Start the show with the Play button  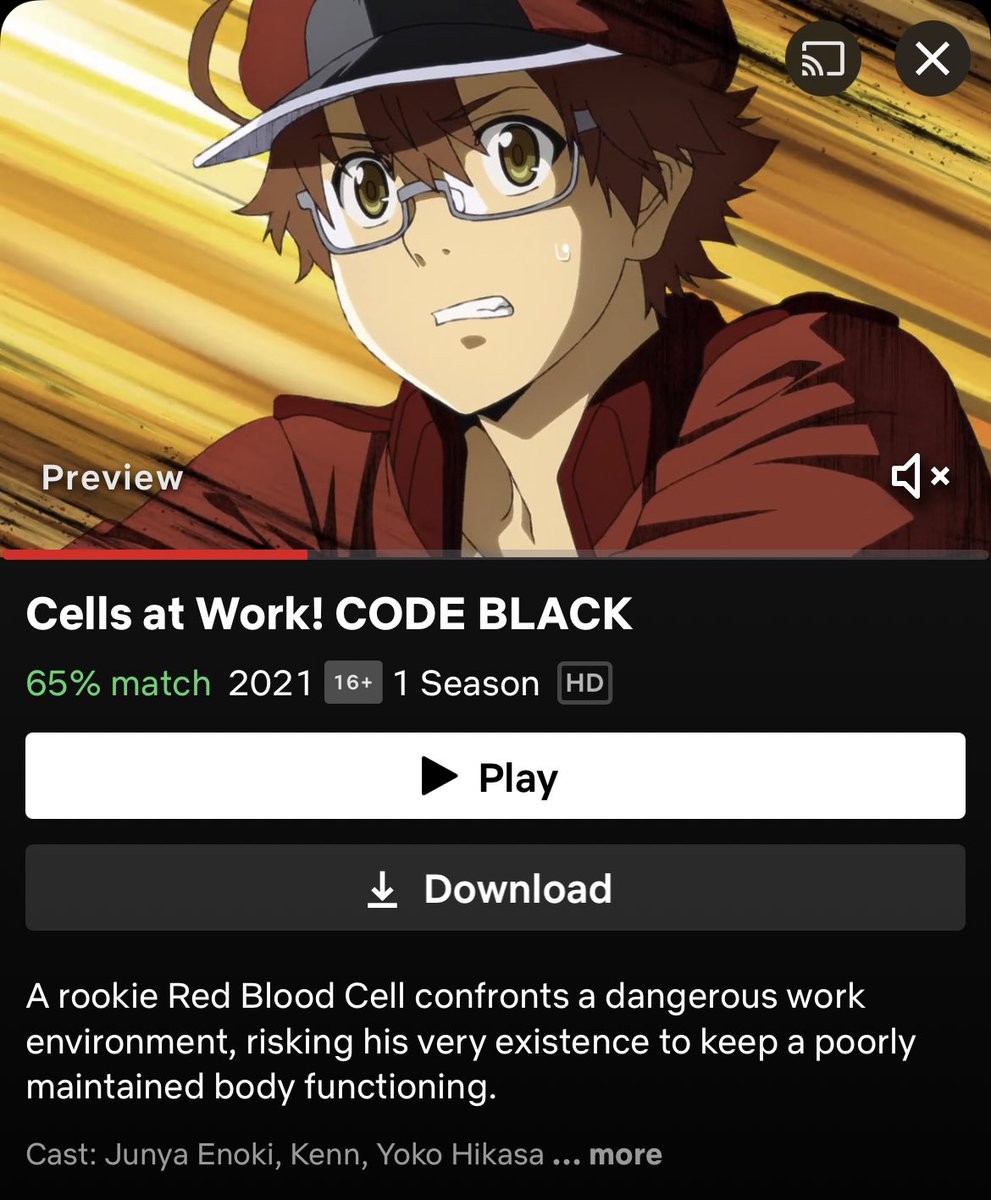click(495, 776)
